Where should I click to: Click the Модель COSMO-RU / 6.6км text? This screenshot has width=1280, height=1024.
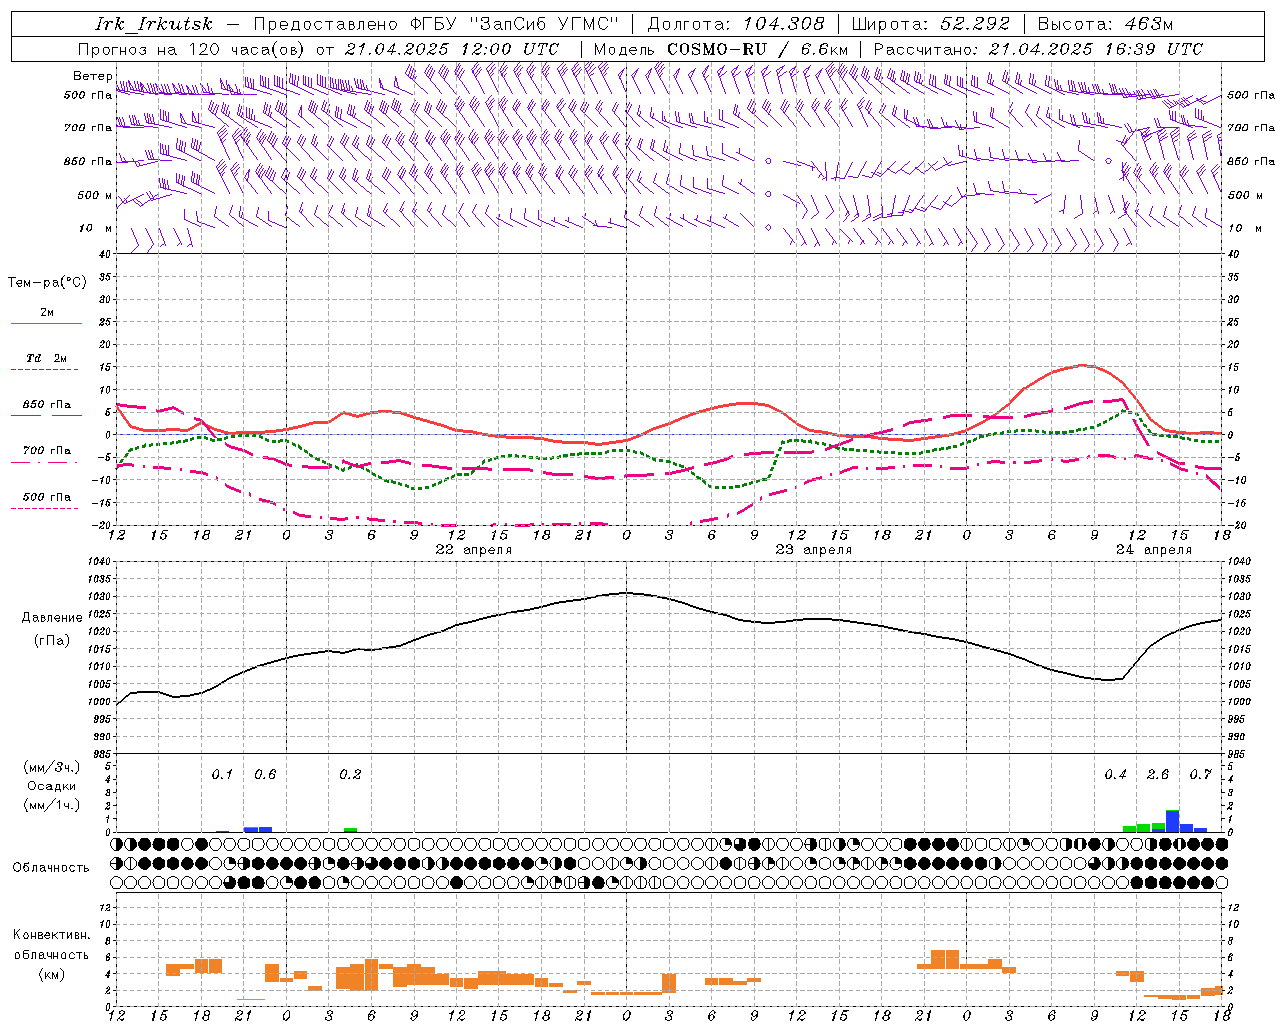[720, 49]
